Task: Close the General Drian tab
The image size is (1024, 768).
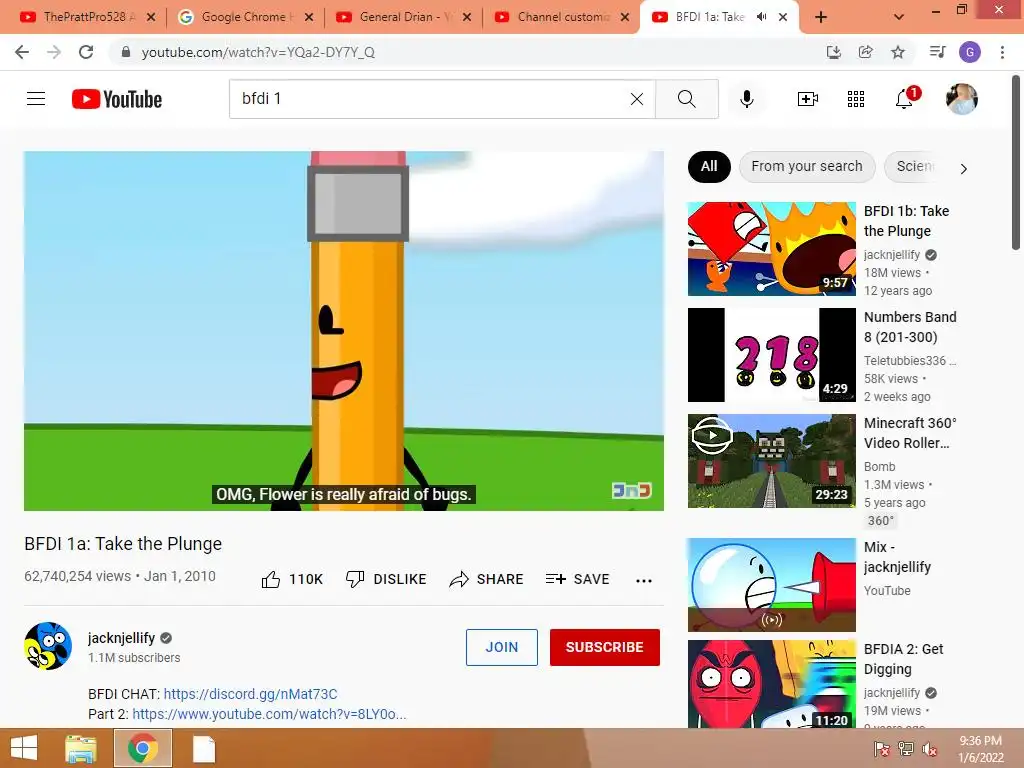Action: [x=467, y=17]
